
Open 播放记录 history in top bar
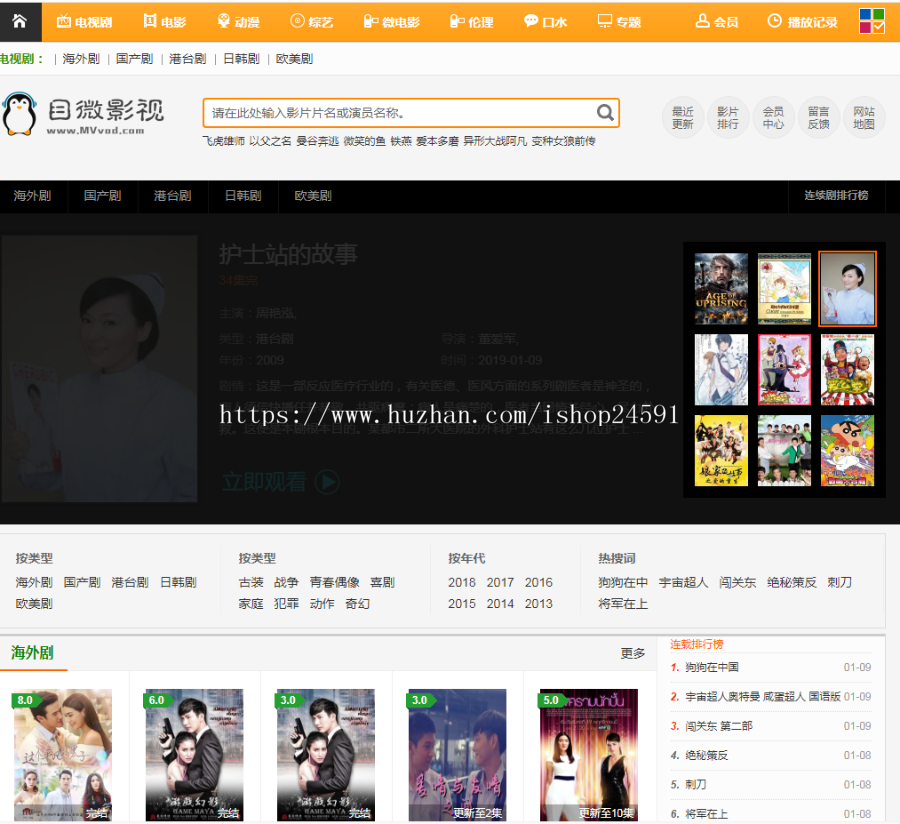802,21
